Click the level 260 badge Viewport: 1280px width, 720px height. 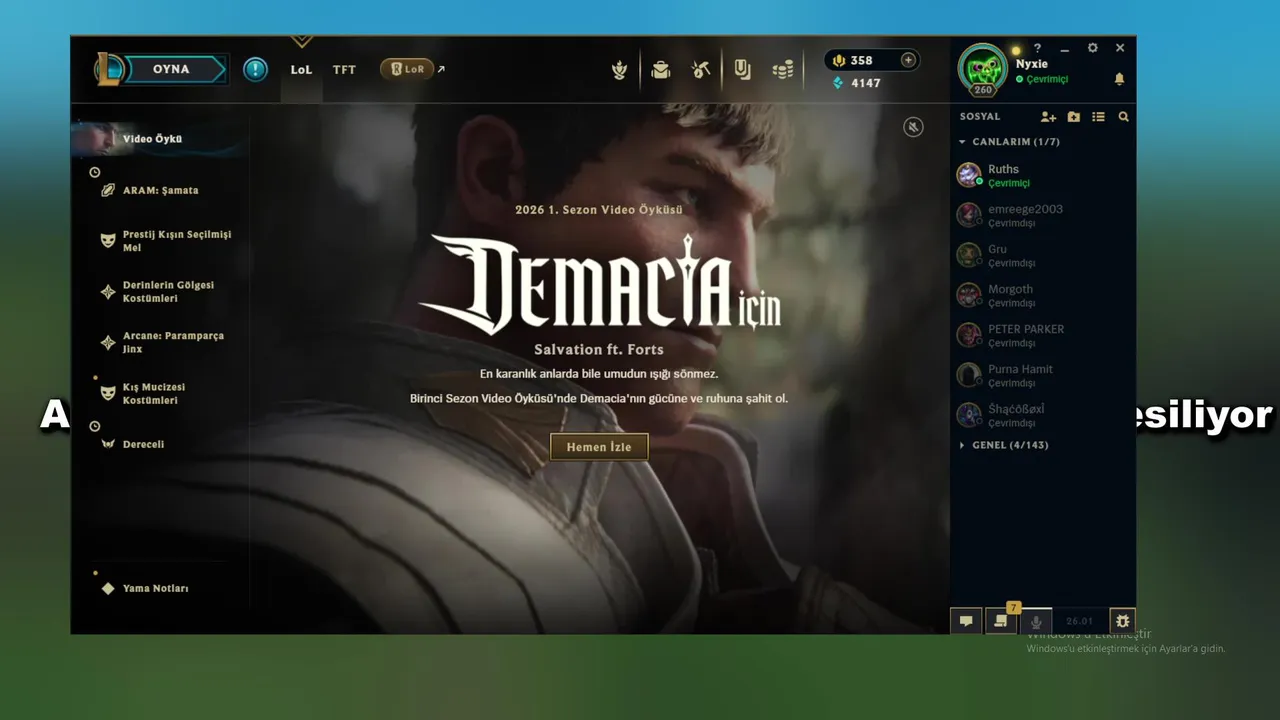click(x=983, y=90)
